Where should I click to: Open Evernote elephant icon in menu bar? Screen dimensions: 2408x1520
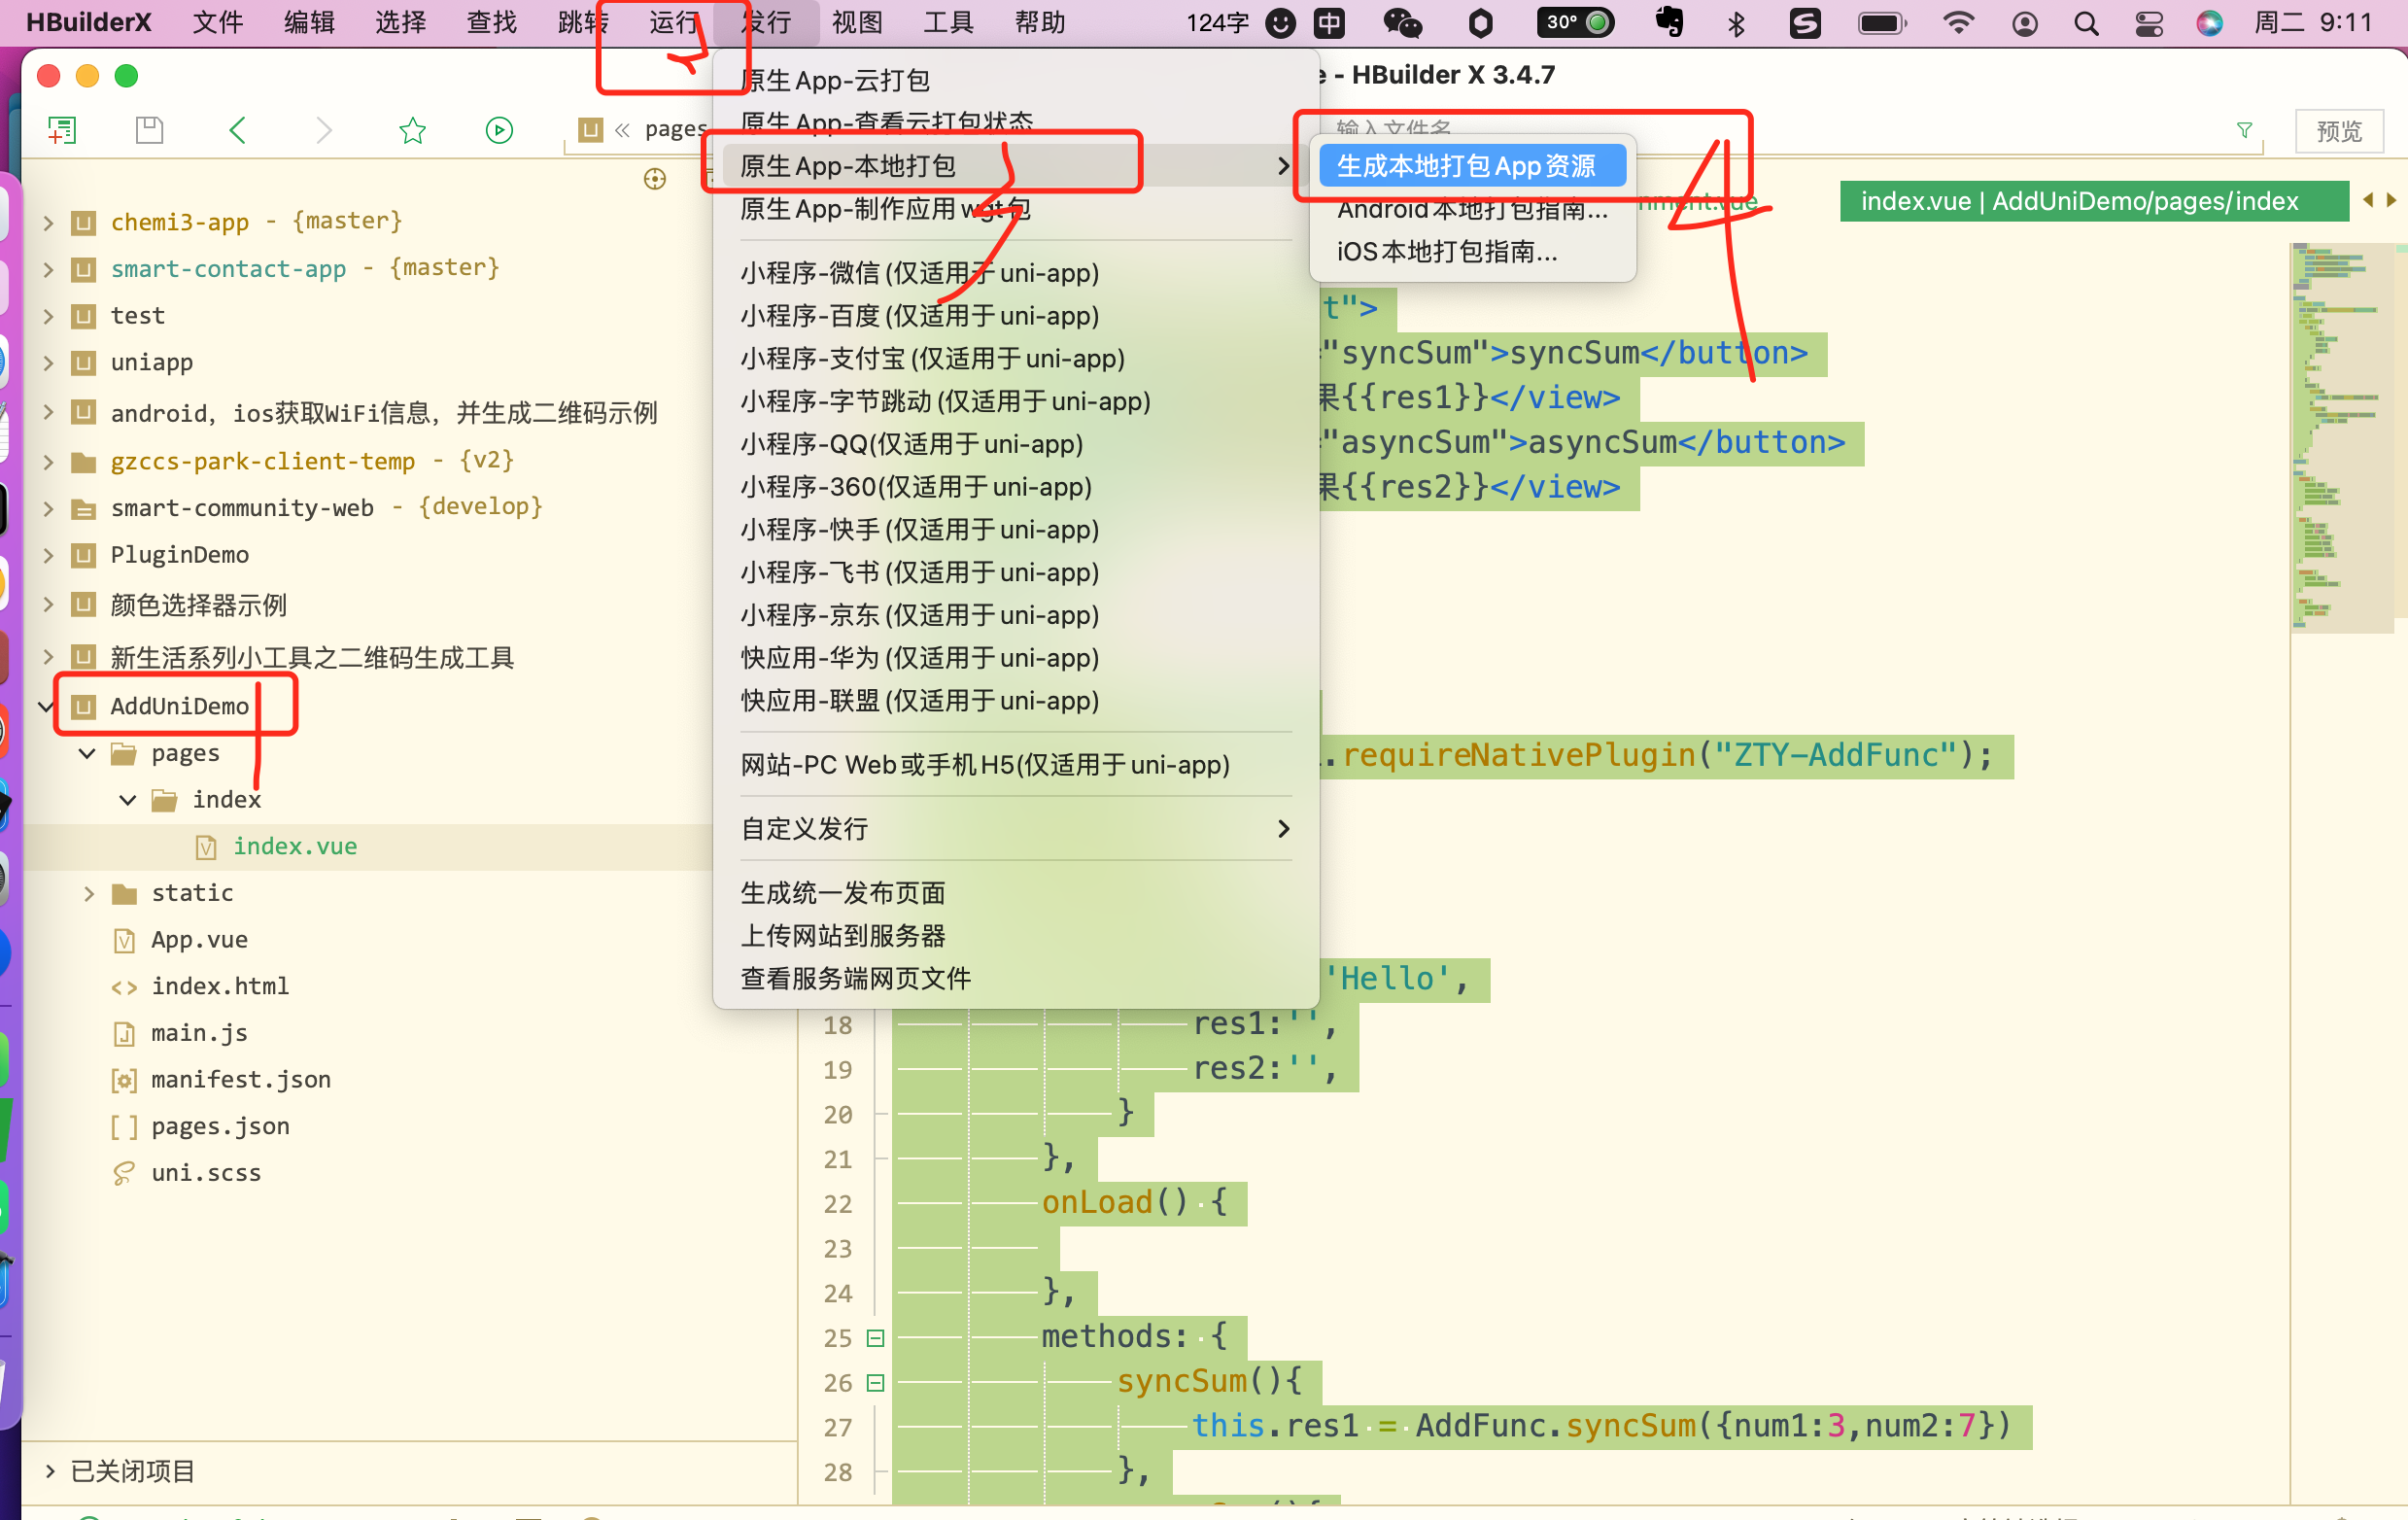[x=1669, y=22]
